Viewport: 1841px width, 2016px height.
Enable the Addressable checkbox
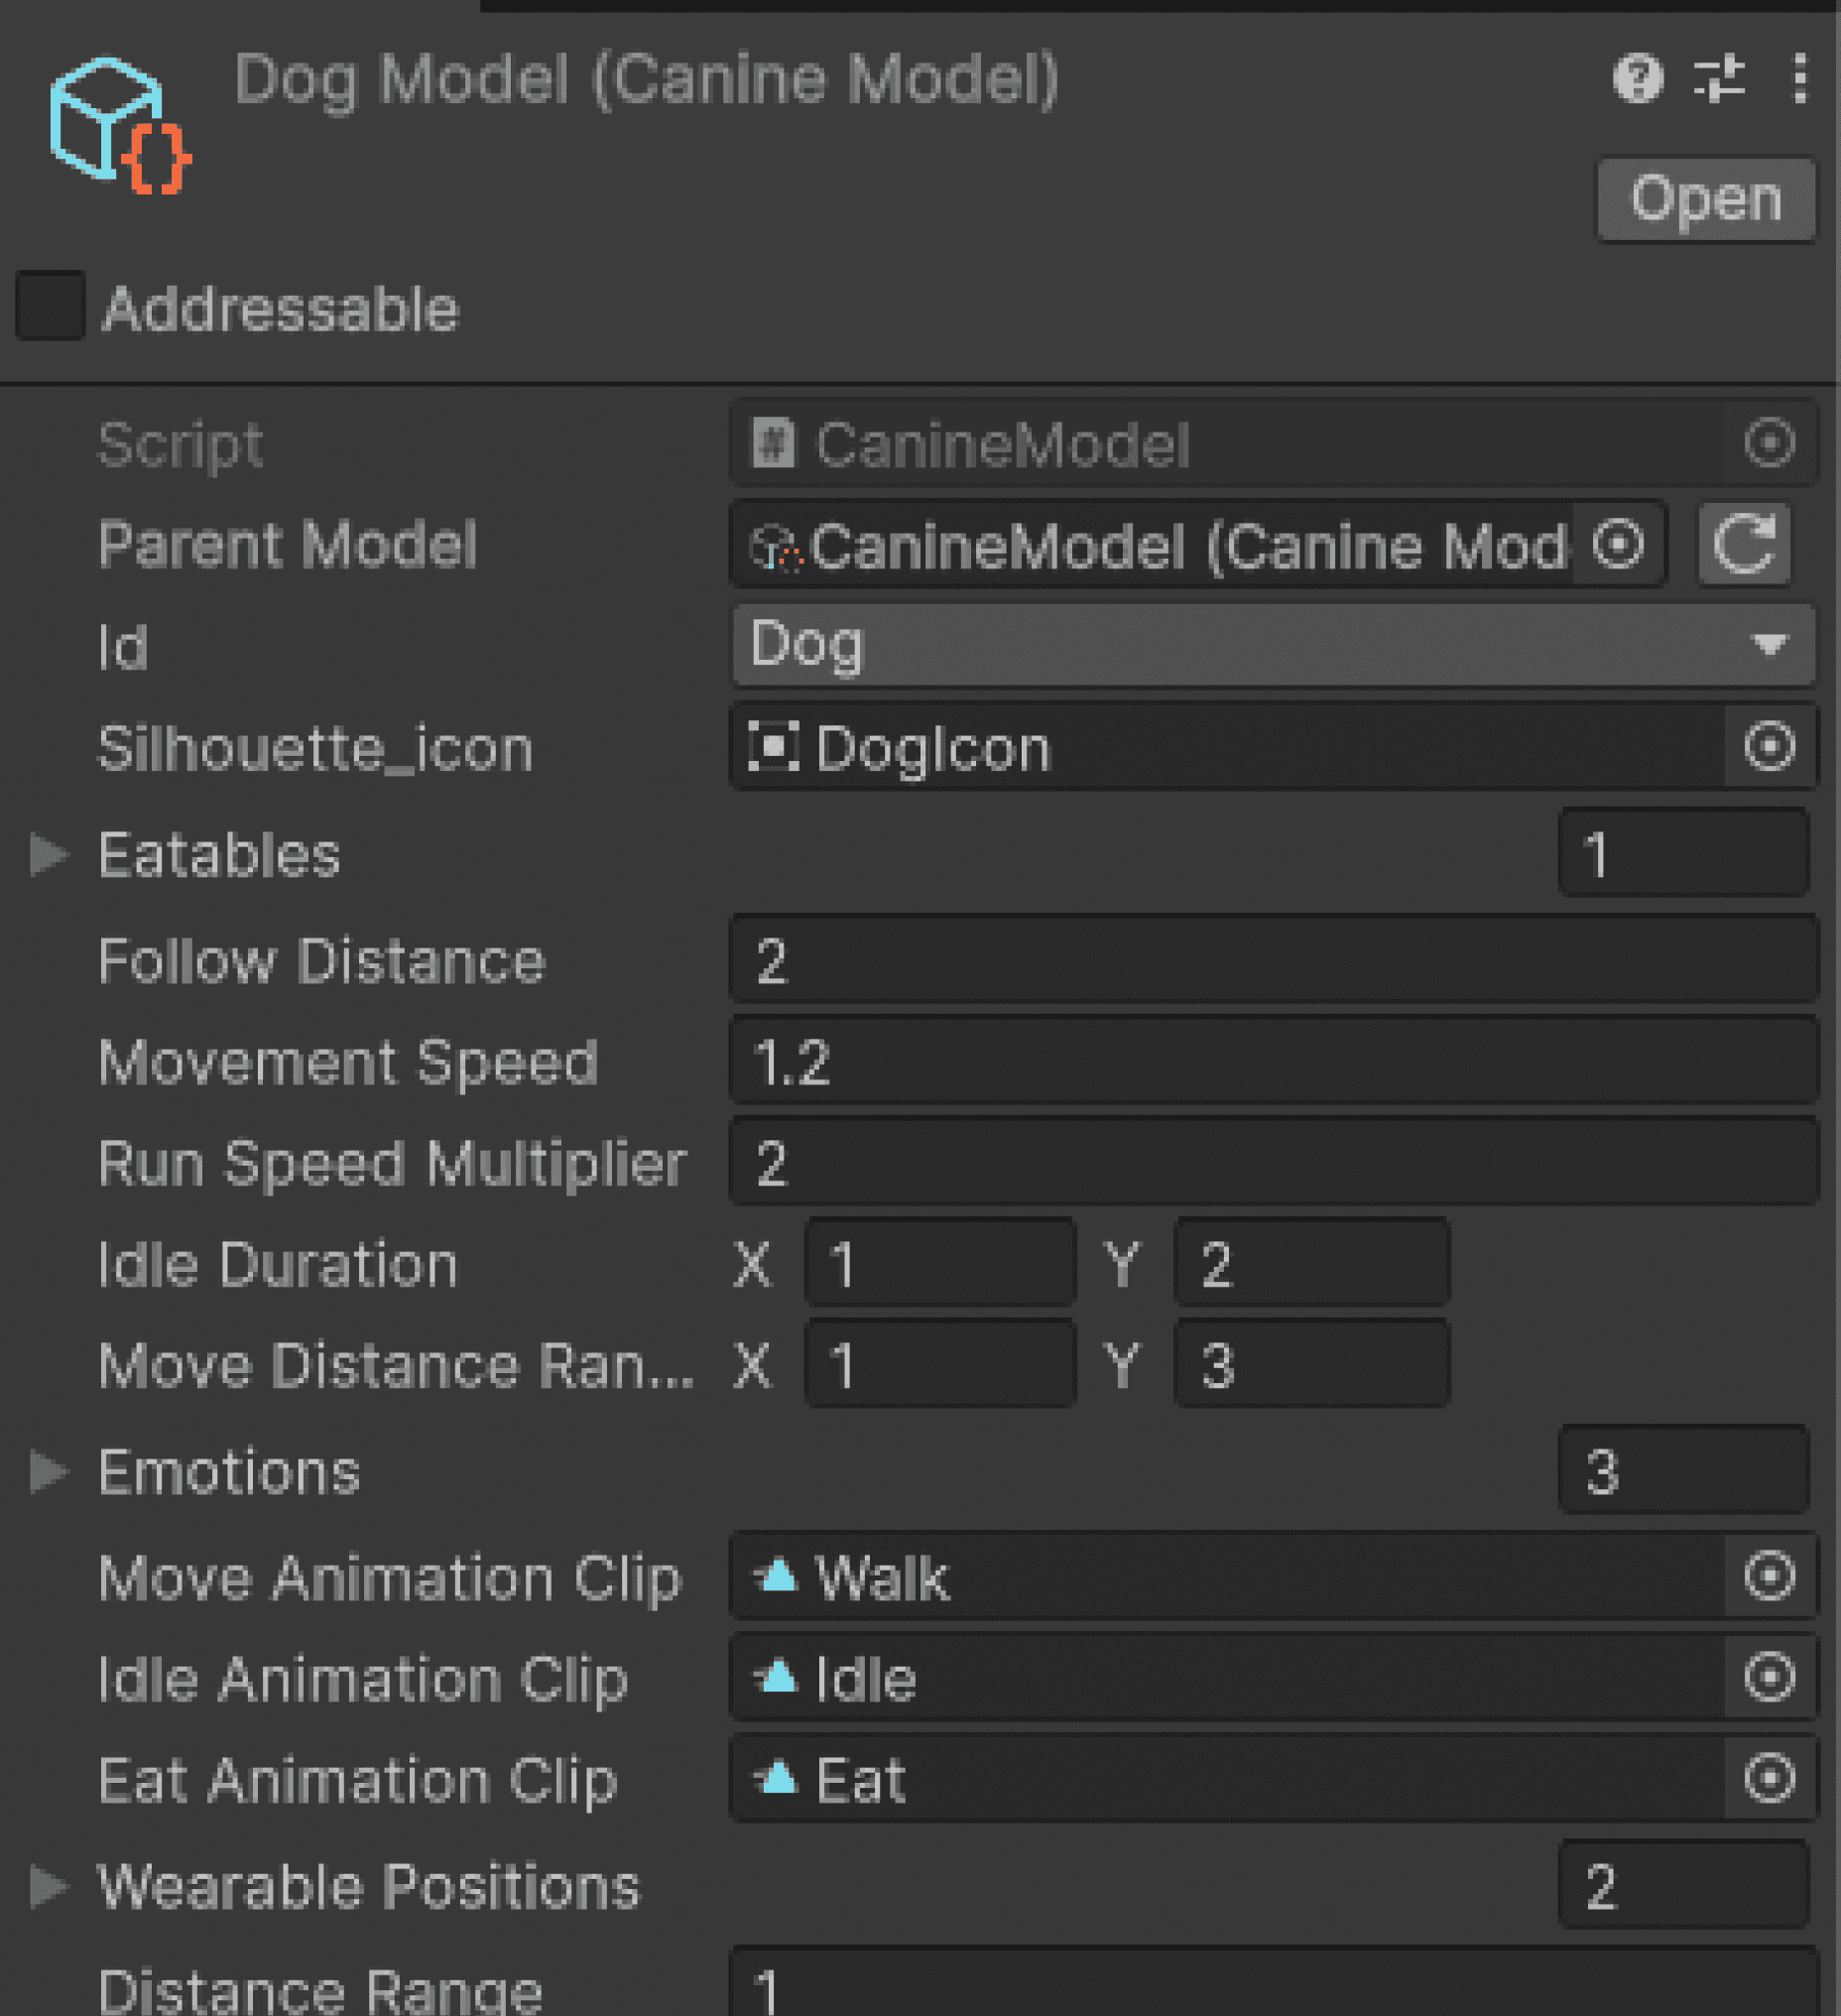(x=50, y=306)
